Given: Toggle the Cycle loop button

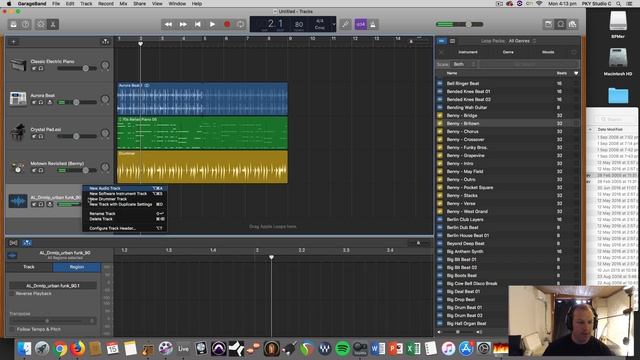Looking at the screenshot, I should tap(240, 24).
